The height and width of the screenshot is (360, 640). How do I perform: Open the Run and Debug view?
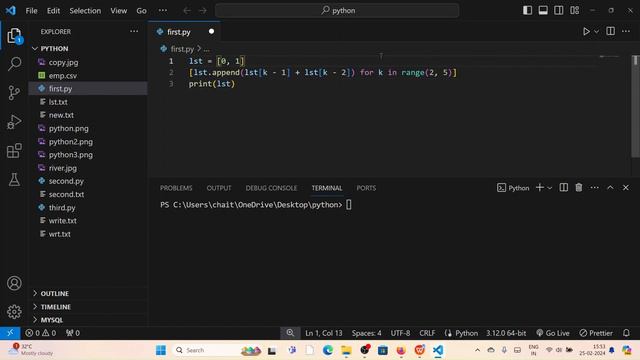pos(14,122)
